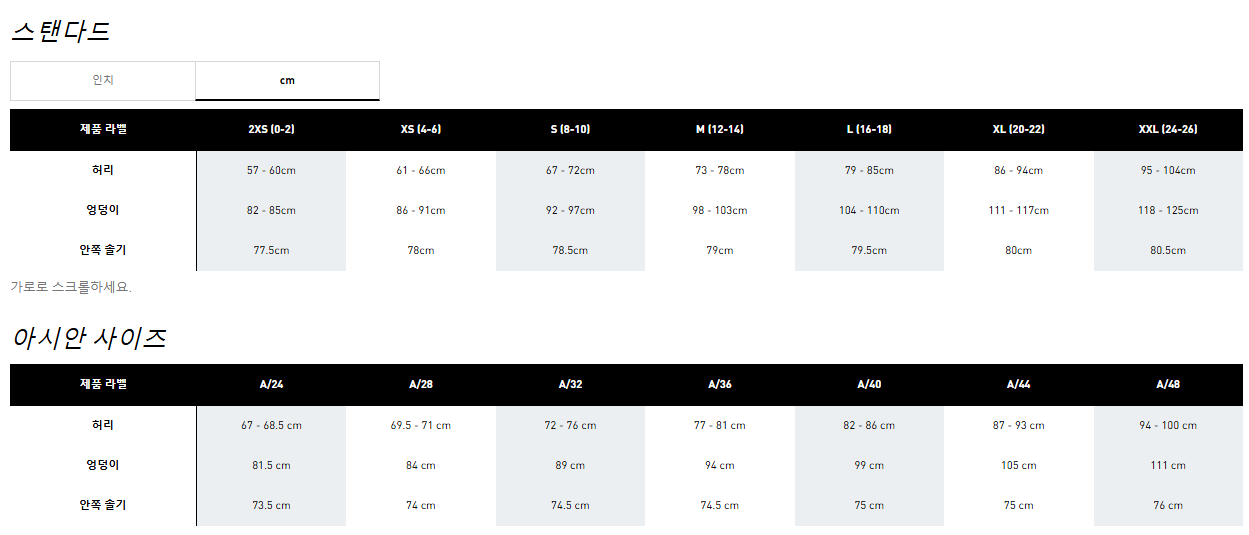Click the 안쪽 솔기 row label in standard table
The image size is (1249, 535).
click(103, 250)
